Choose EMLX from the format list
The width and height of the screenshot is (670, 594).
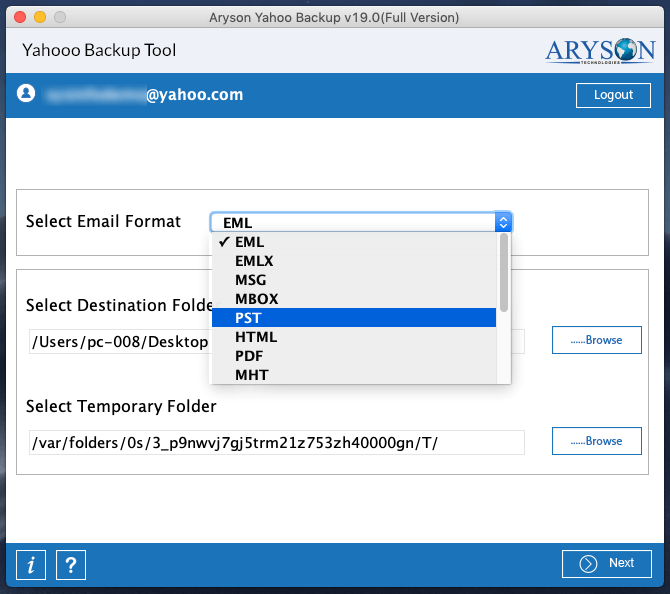354,261
